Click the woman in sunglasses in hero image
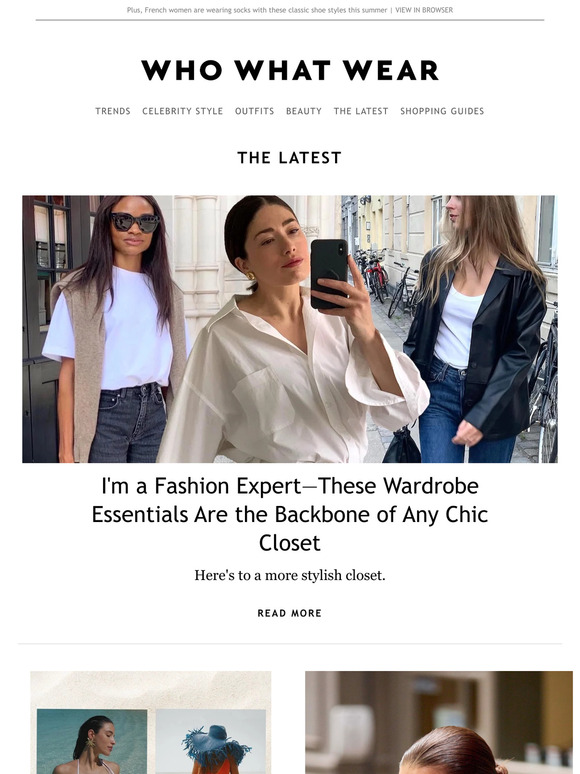 click(x=116, y=329)
